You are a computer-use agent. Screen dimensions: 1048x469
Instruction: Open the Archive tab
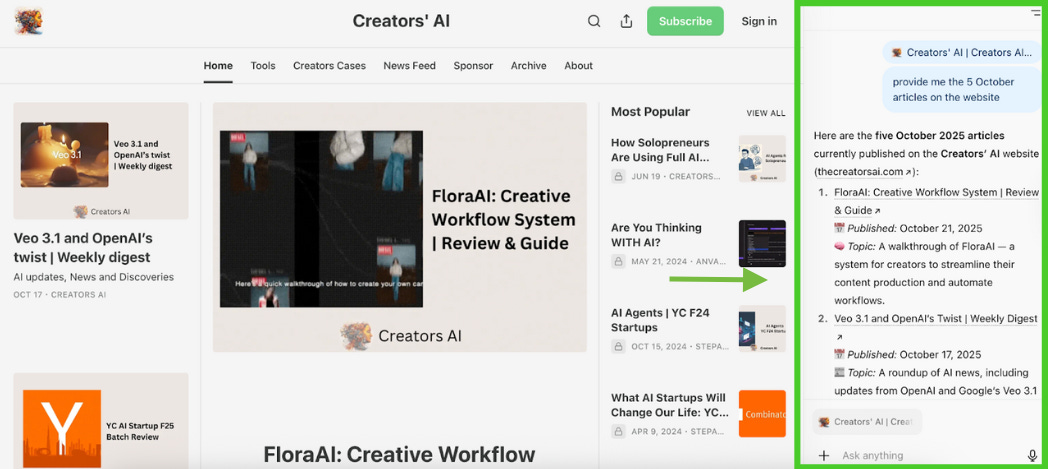(529, 65)
